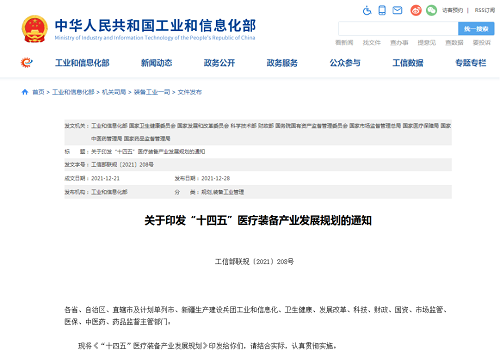Open 装备工业一司 breadcrumb link
The image size is (500, 362).
click(x=152, y=92)
